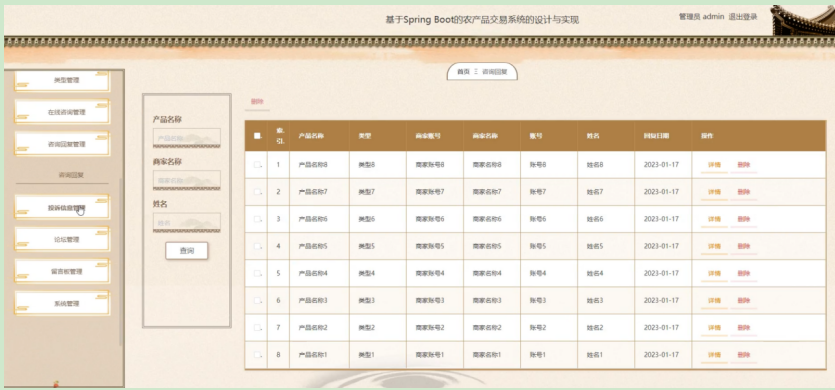Select the checkbox beside 产品名称6
835x390 pixels.
(257, 219)
